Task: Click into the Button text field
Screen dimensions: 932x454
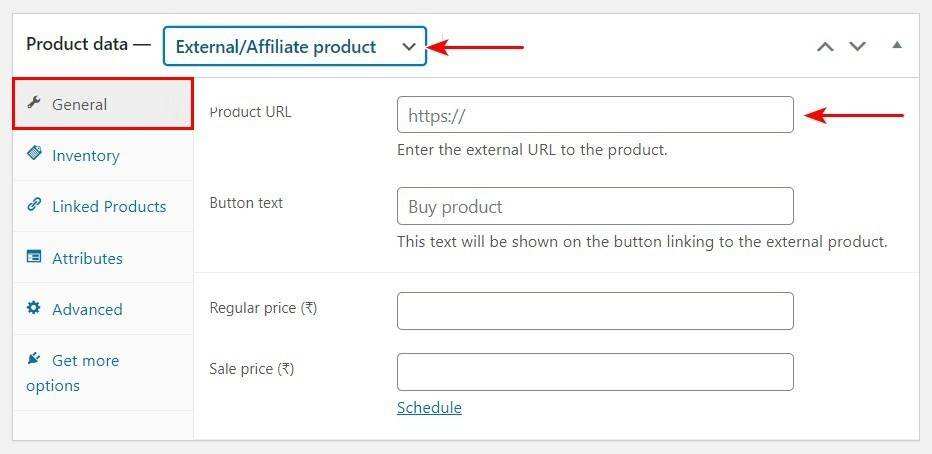Action: pyautogui.click(x=595, y=206)
